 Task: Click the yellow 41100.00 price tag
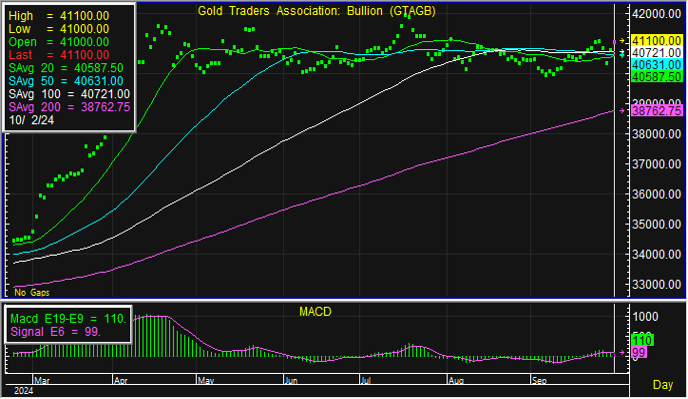click(656, 41)
